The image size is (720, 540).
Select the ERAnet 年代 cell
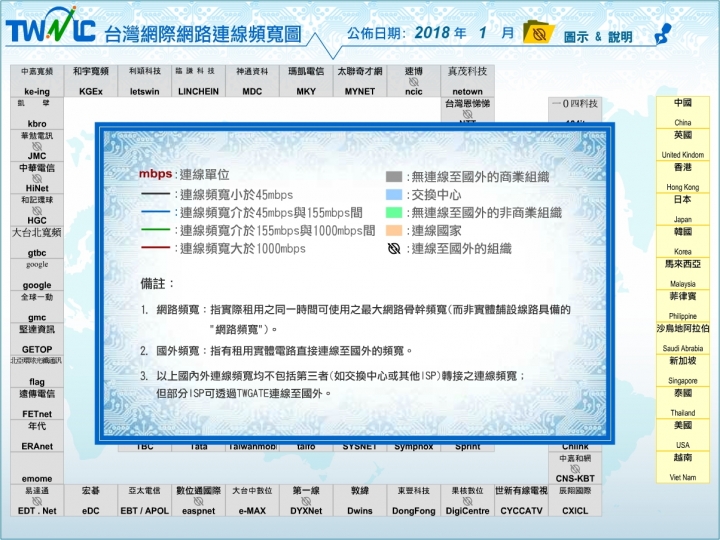(x=37, y=436)
